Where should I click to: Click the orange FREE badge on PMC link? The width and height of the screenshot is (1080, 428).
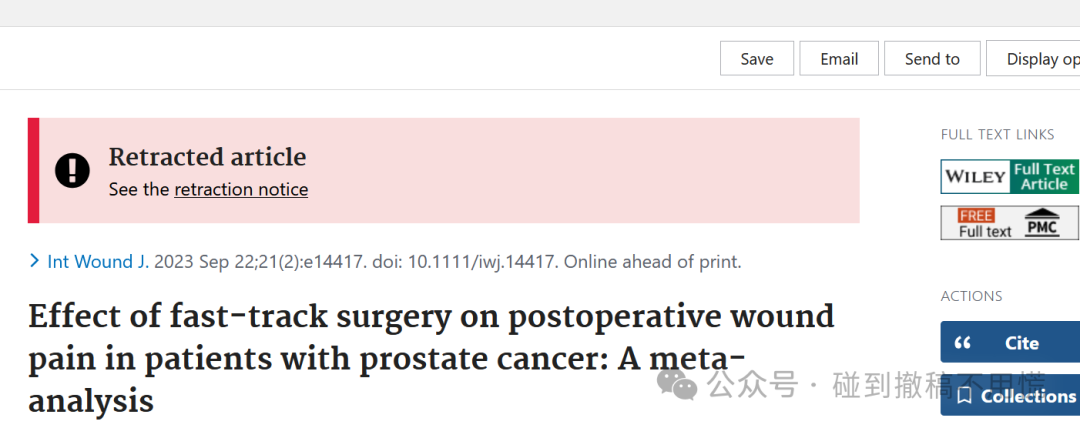tap(976, 216)
